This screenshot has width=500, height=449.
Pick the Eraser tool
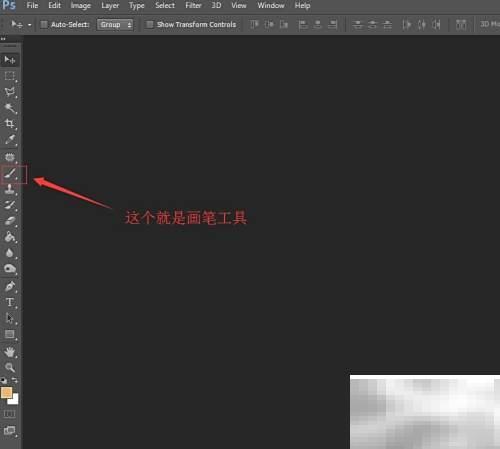tap(10, 221)
